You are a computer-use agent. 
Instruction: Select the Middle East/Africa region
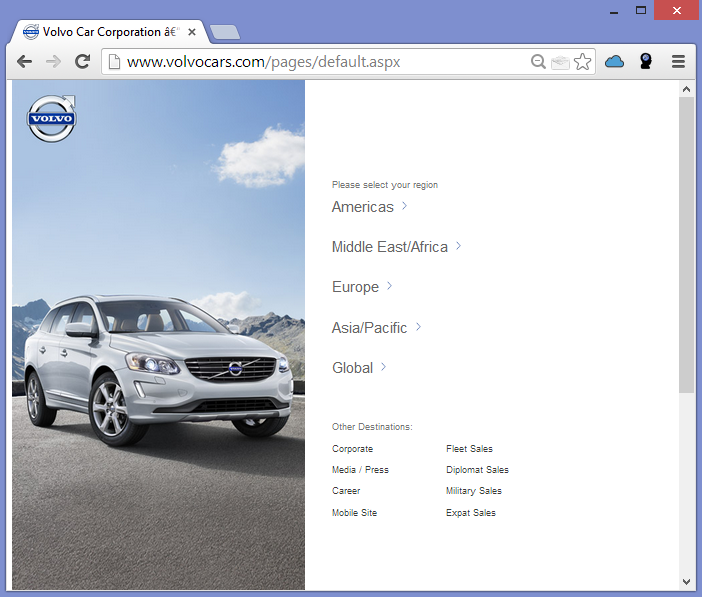click(x=390, y=247)
